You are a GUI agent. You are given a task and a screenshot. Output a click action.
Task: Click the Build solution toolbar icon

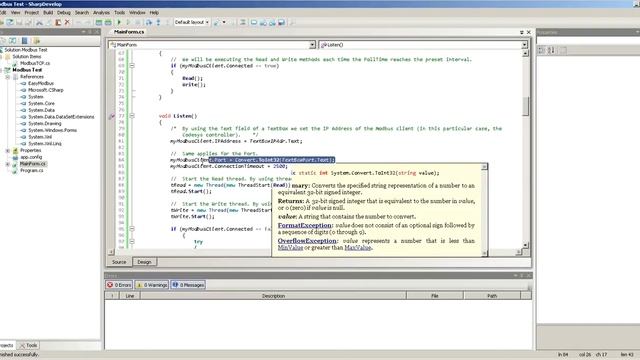(x=99, y=22)
